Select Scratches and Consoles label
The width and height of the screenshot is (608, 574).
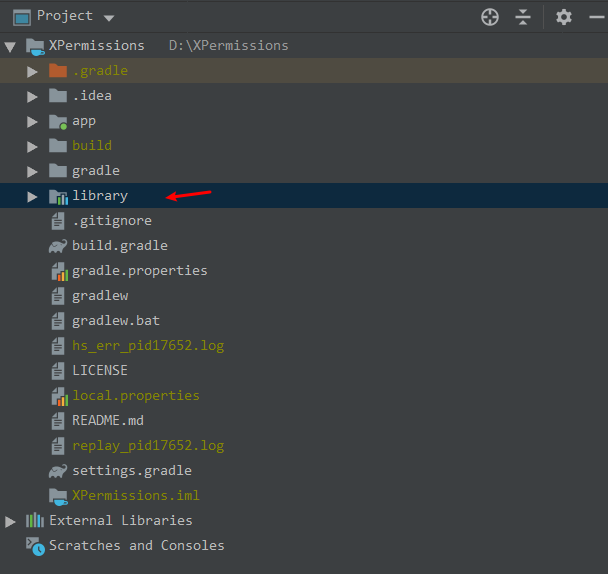(136, 546)
